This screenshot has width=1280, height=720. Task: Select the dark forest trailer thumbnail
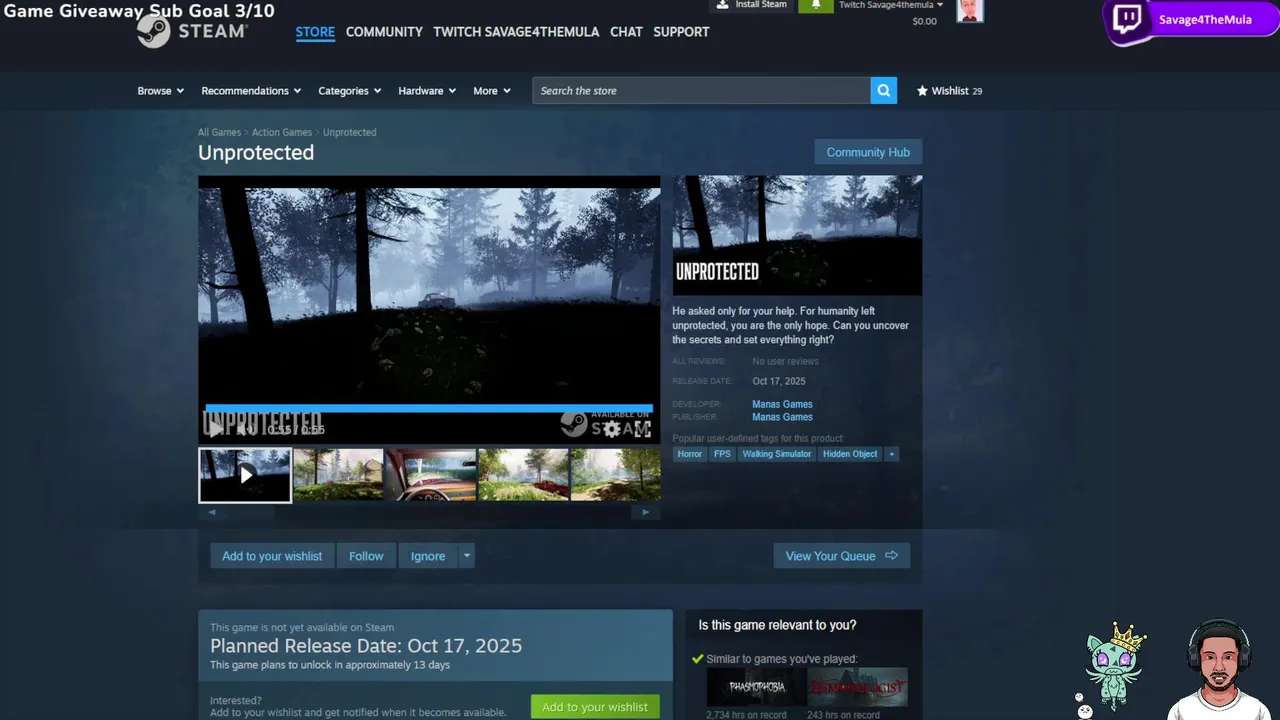pos(244,475)
